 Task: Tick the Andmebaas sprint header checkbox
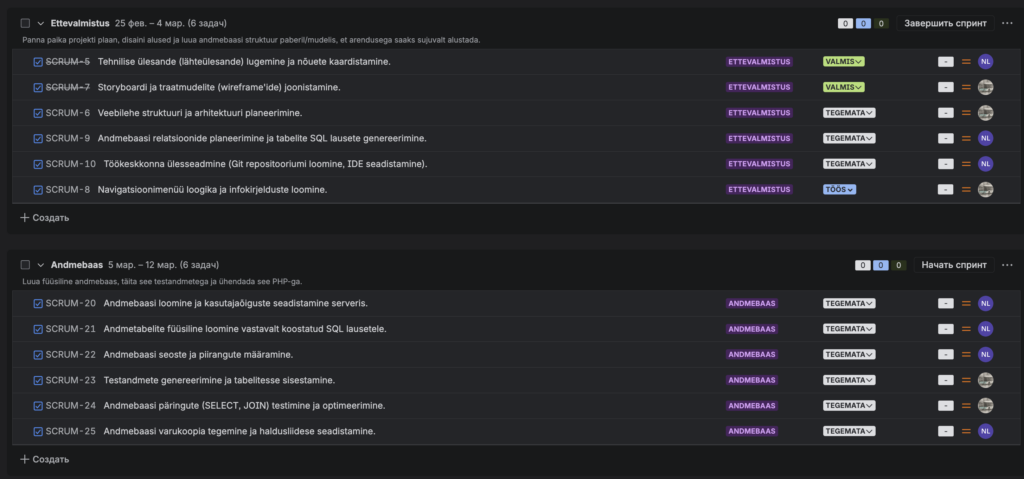point(25,265)
